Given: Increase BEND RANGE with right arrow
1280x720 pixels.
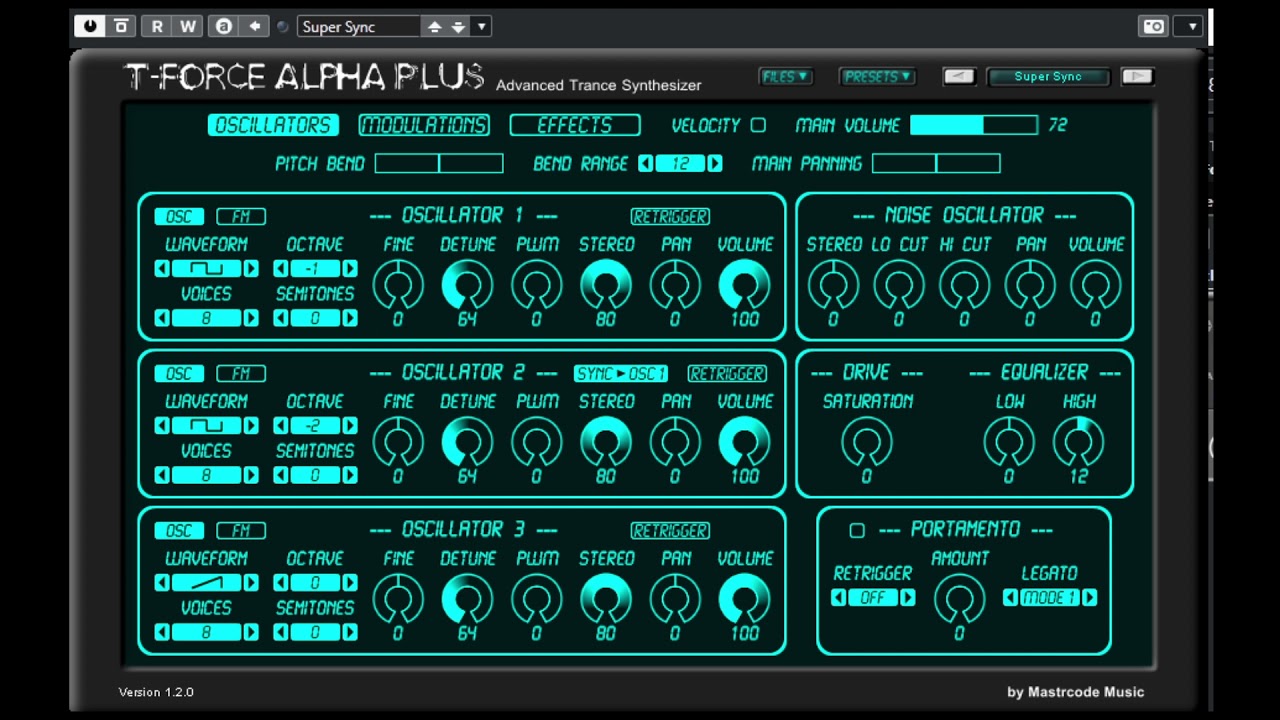Looking at the screenshot, I should coord(714,163).
